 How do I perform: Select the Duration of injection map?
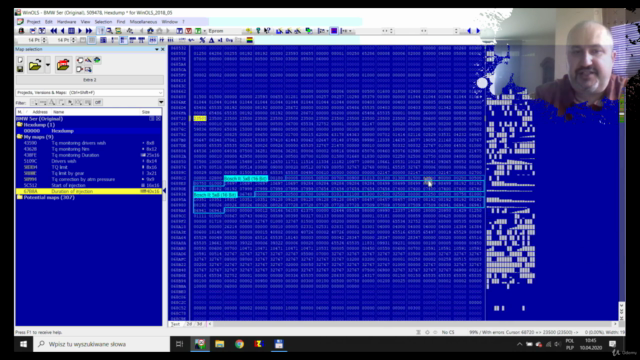[89, 191]
